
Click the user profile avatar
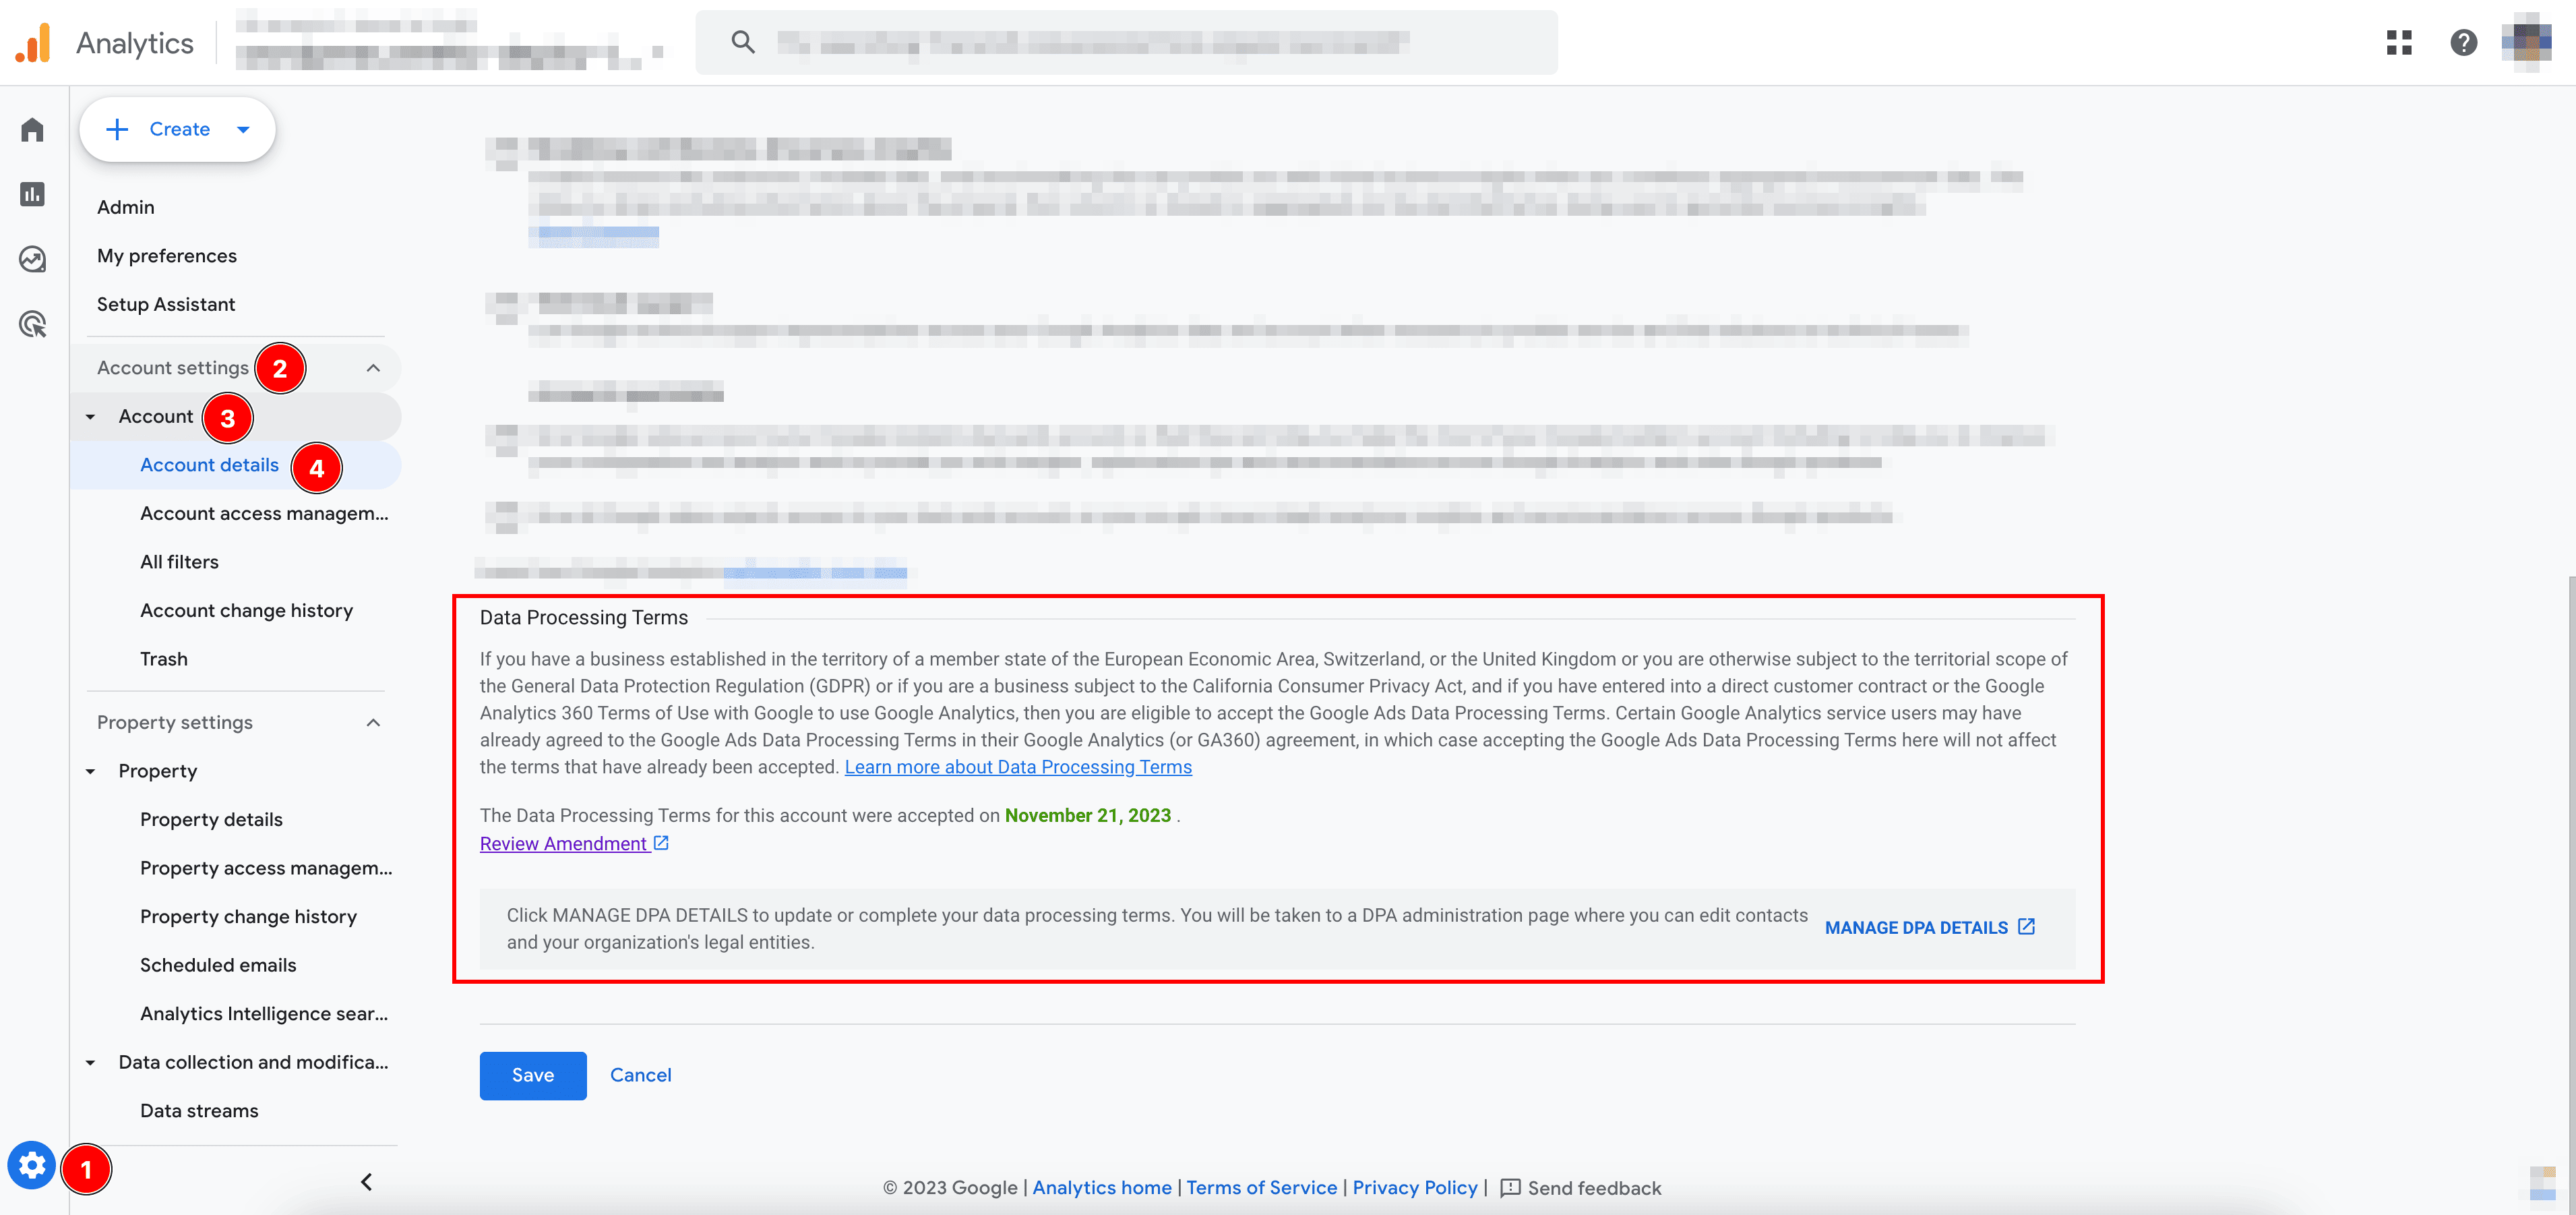tap(2526, 42)
